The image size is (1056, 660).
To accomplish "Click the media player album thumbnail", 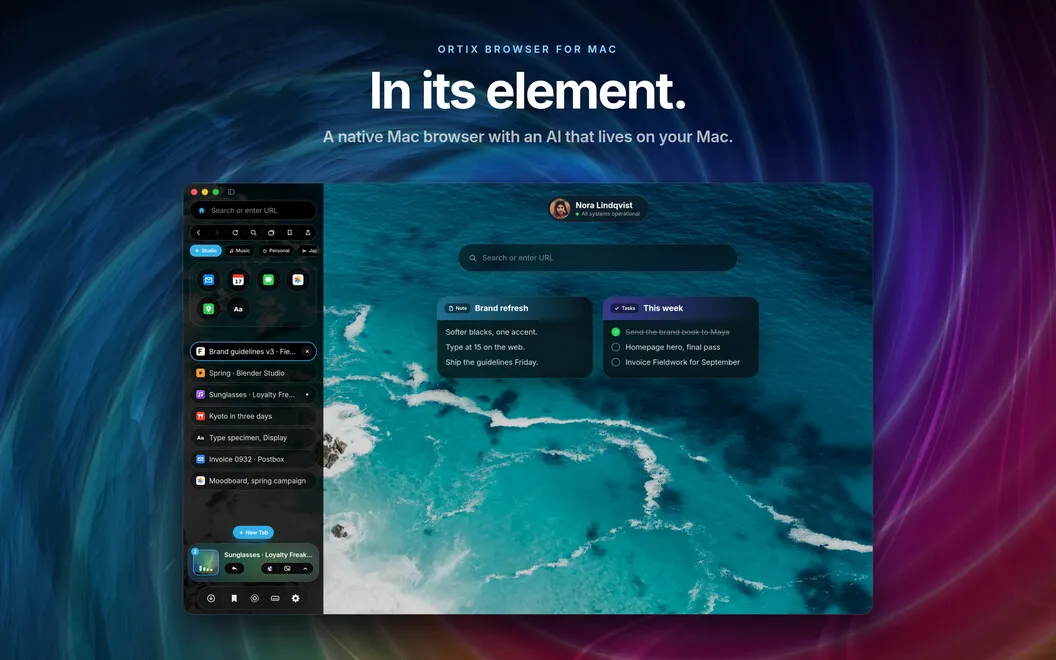I will (206, 562).
